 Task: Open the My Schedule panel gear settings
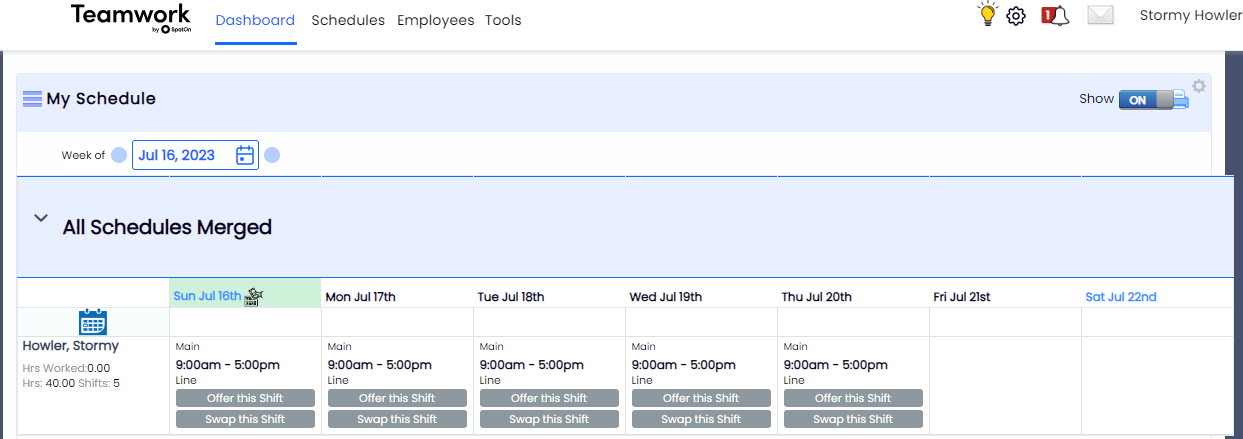[1199, 86]
